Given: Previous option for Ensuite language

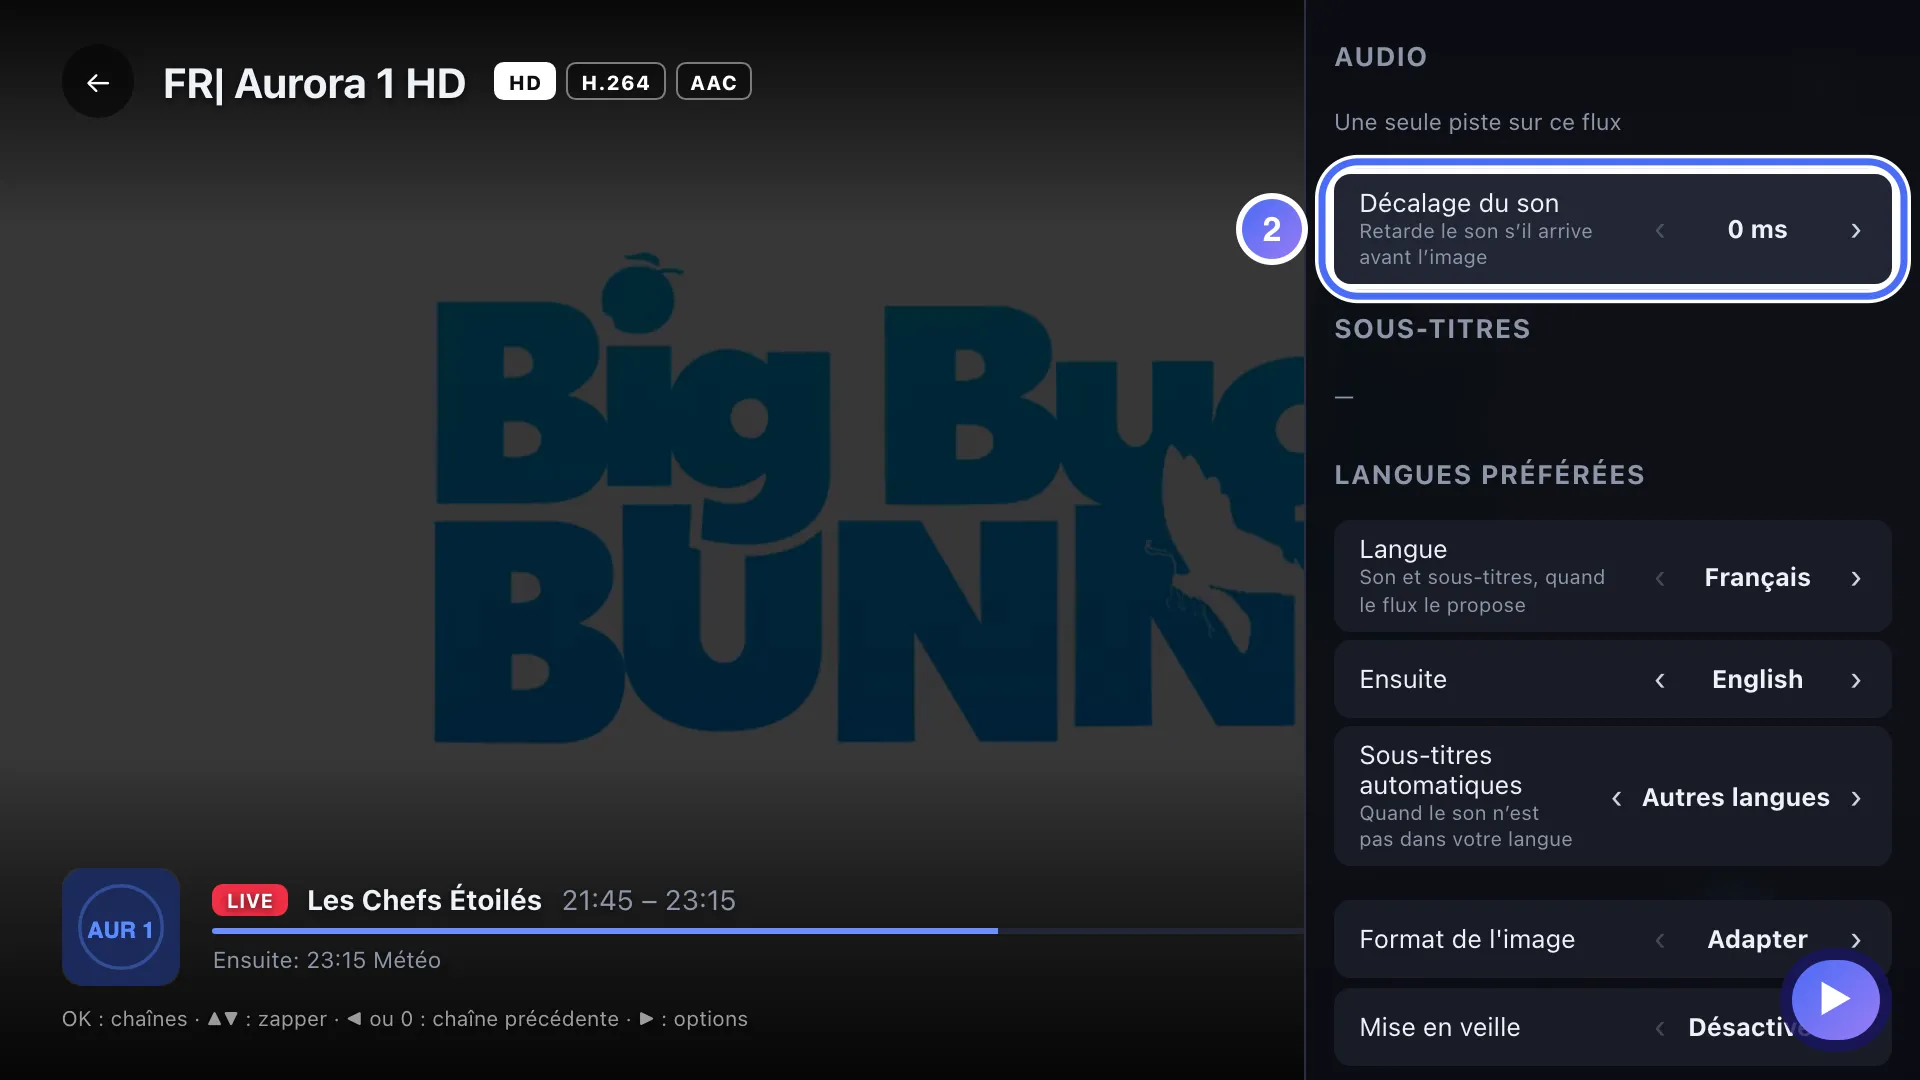Looking at the screenshot, I should tap(1660, 681).
